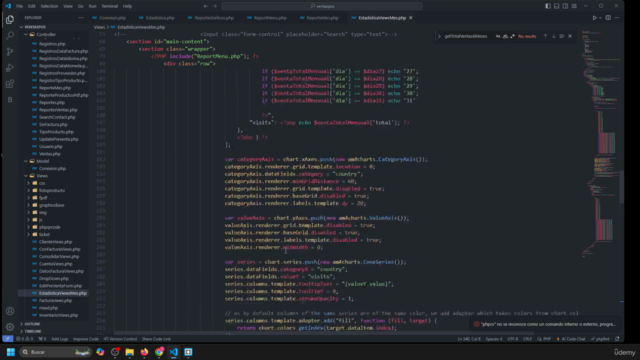Viewport: 640px width, 360px height.
Task: Collapse the Views folder
Action: coord(26,176)
